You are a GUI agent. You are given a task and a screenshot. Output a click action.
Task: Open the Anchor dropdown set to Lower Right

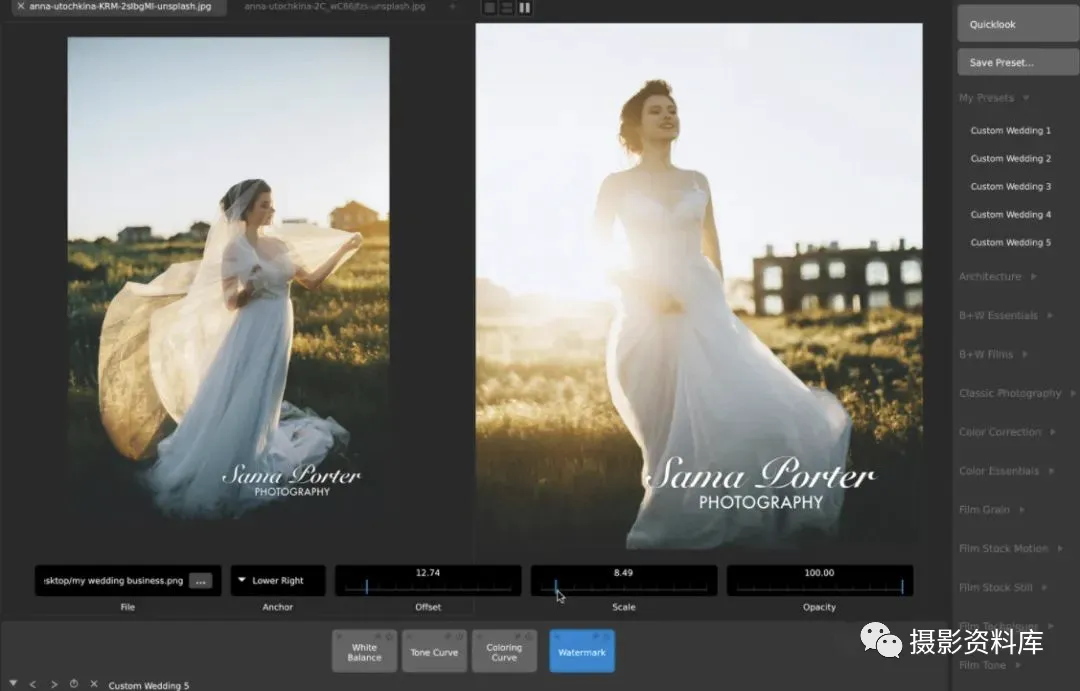tap(278, 581)
